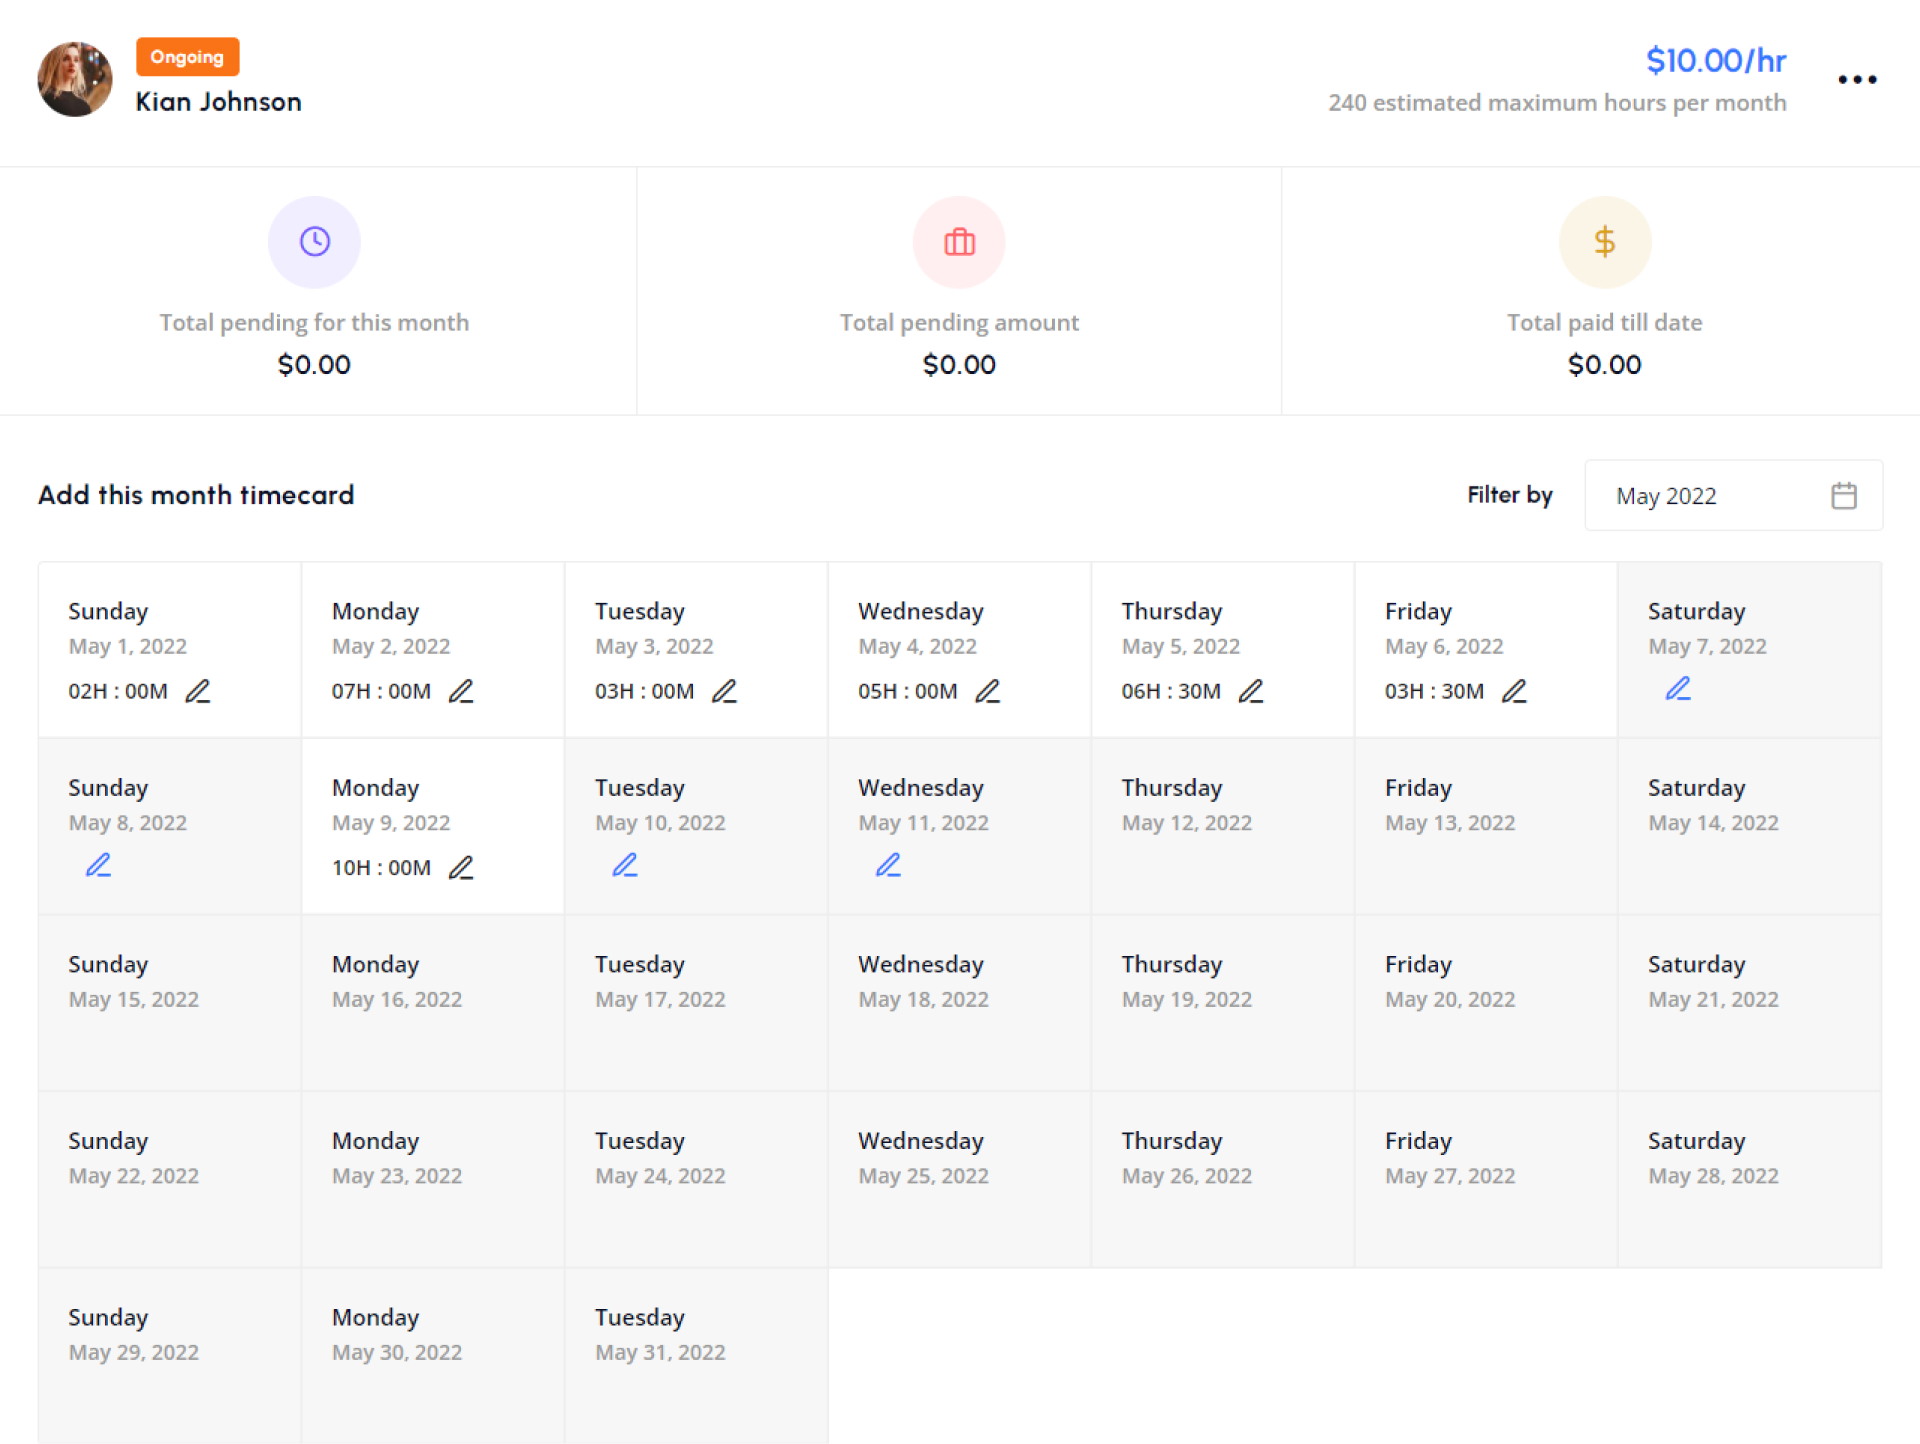The image size is (1920, 1444).
Task: Edit Wednesday May 4 hours entry
Action: point(988,691)
